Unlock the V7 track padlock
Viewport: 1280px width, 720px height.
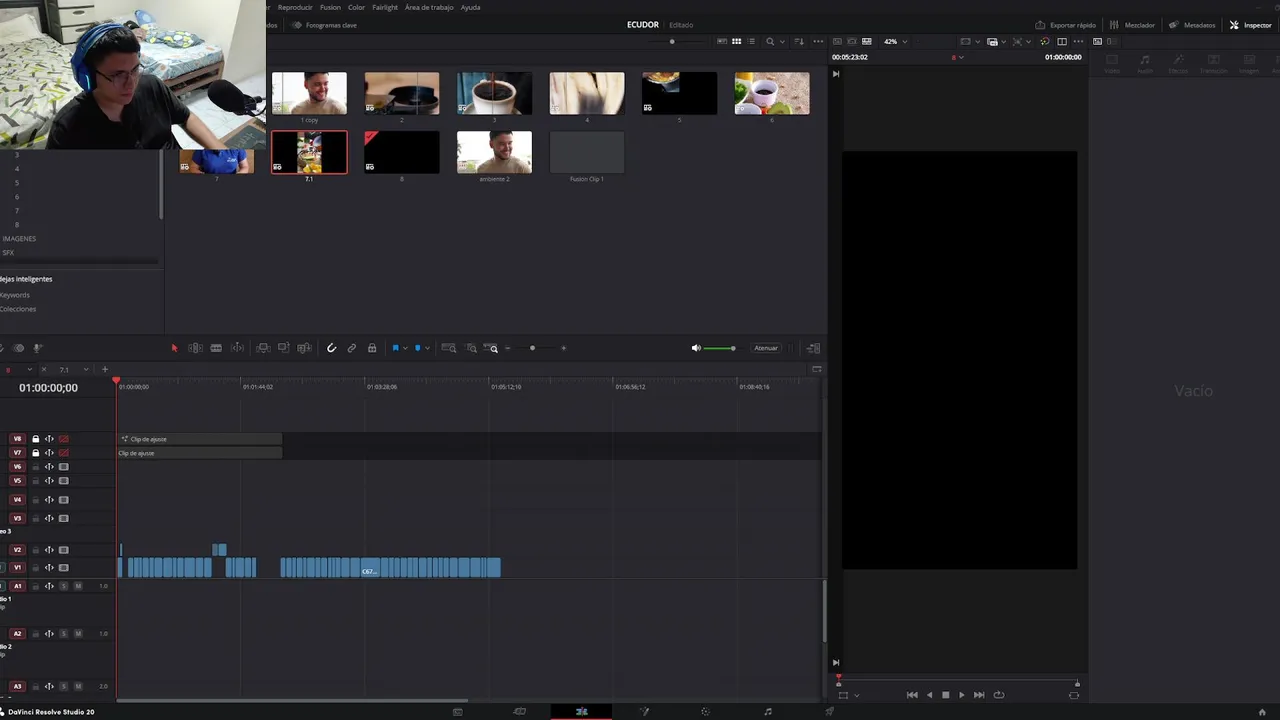point(35,453)
